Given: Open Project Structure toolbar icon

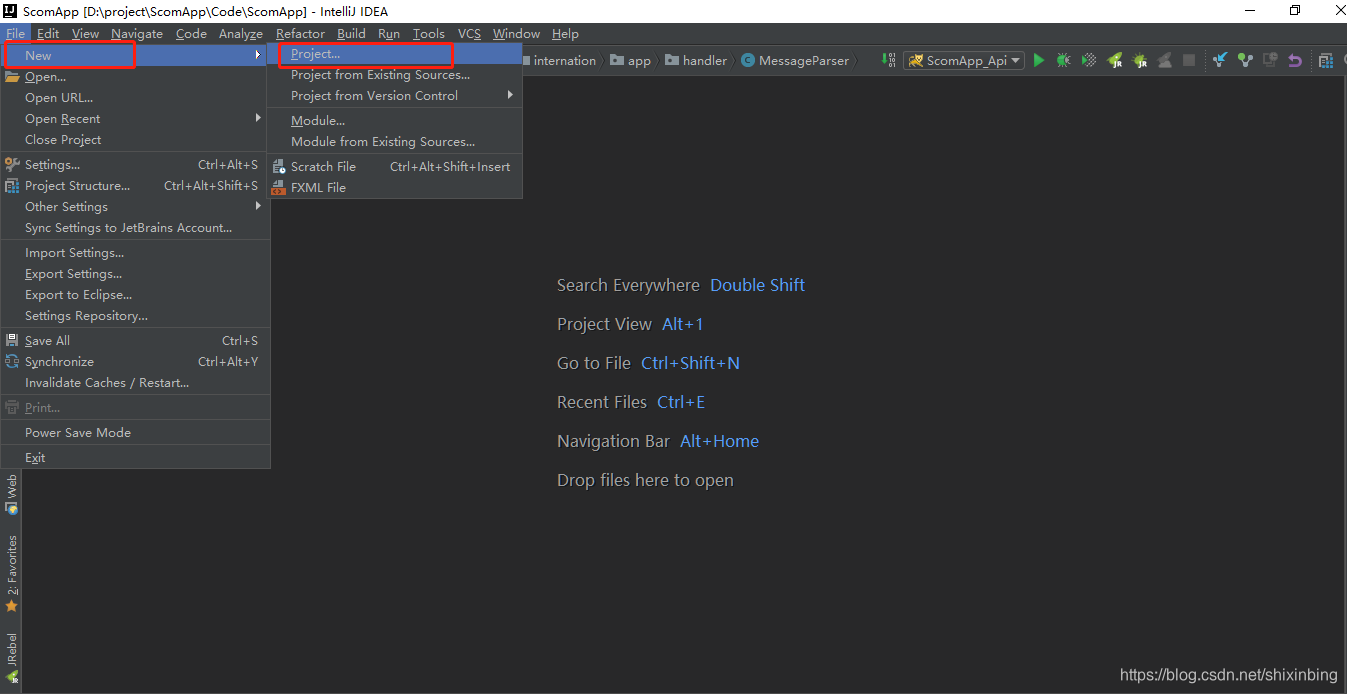Looking at the screenshot, I should click(1326, 60).
